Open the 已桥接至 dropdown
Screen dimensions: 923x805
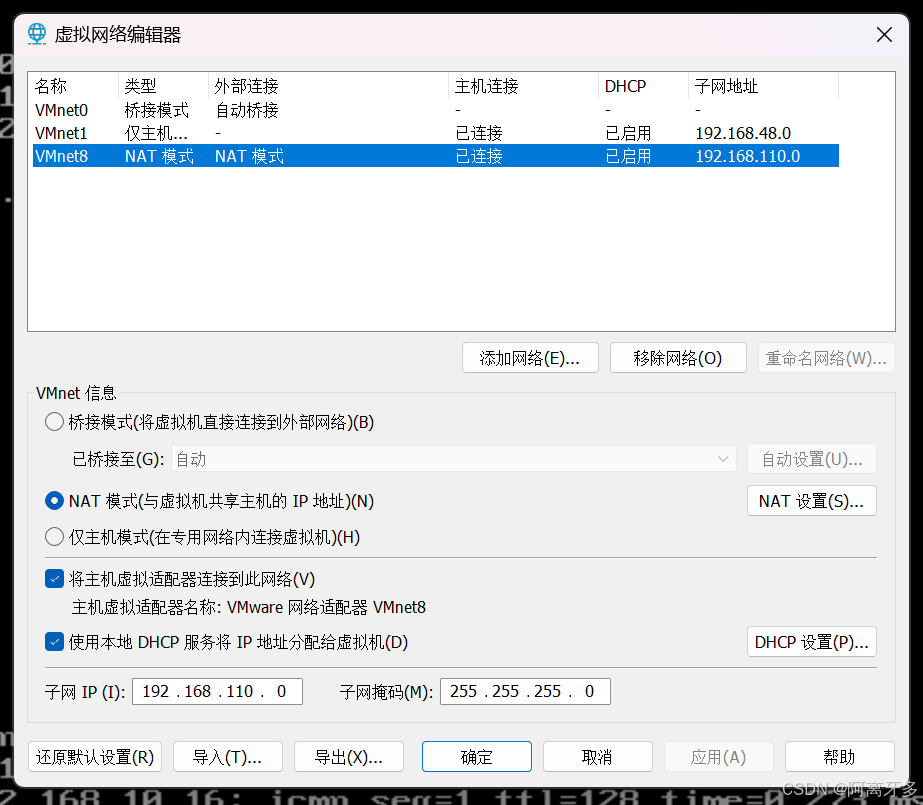tap(453, 459)
